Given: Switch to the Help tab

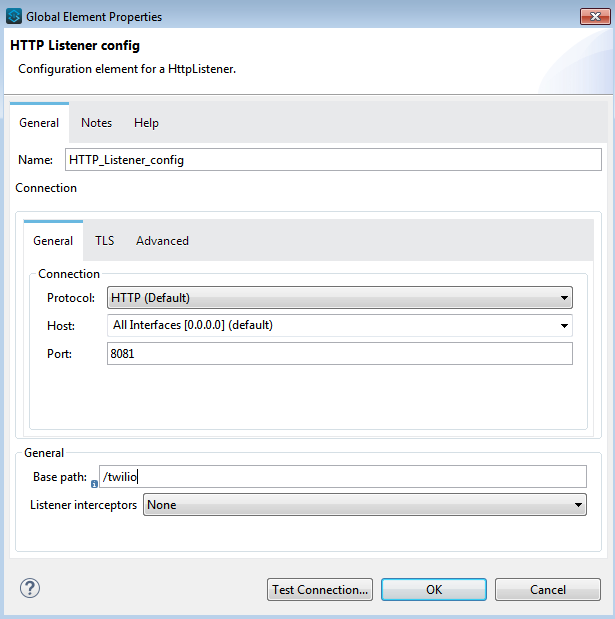Looking at the screenshot, I should point(146,123).
